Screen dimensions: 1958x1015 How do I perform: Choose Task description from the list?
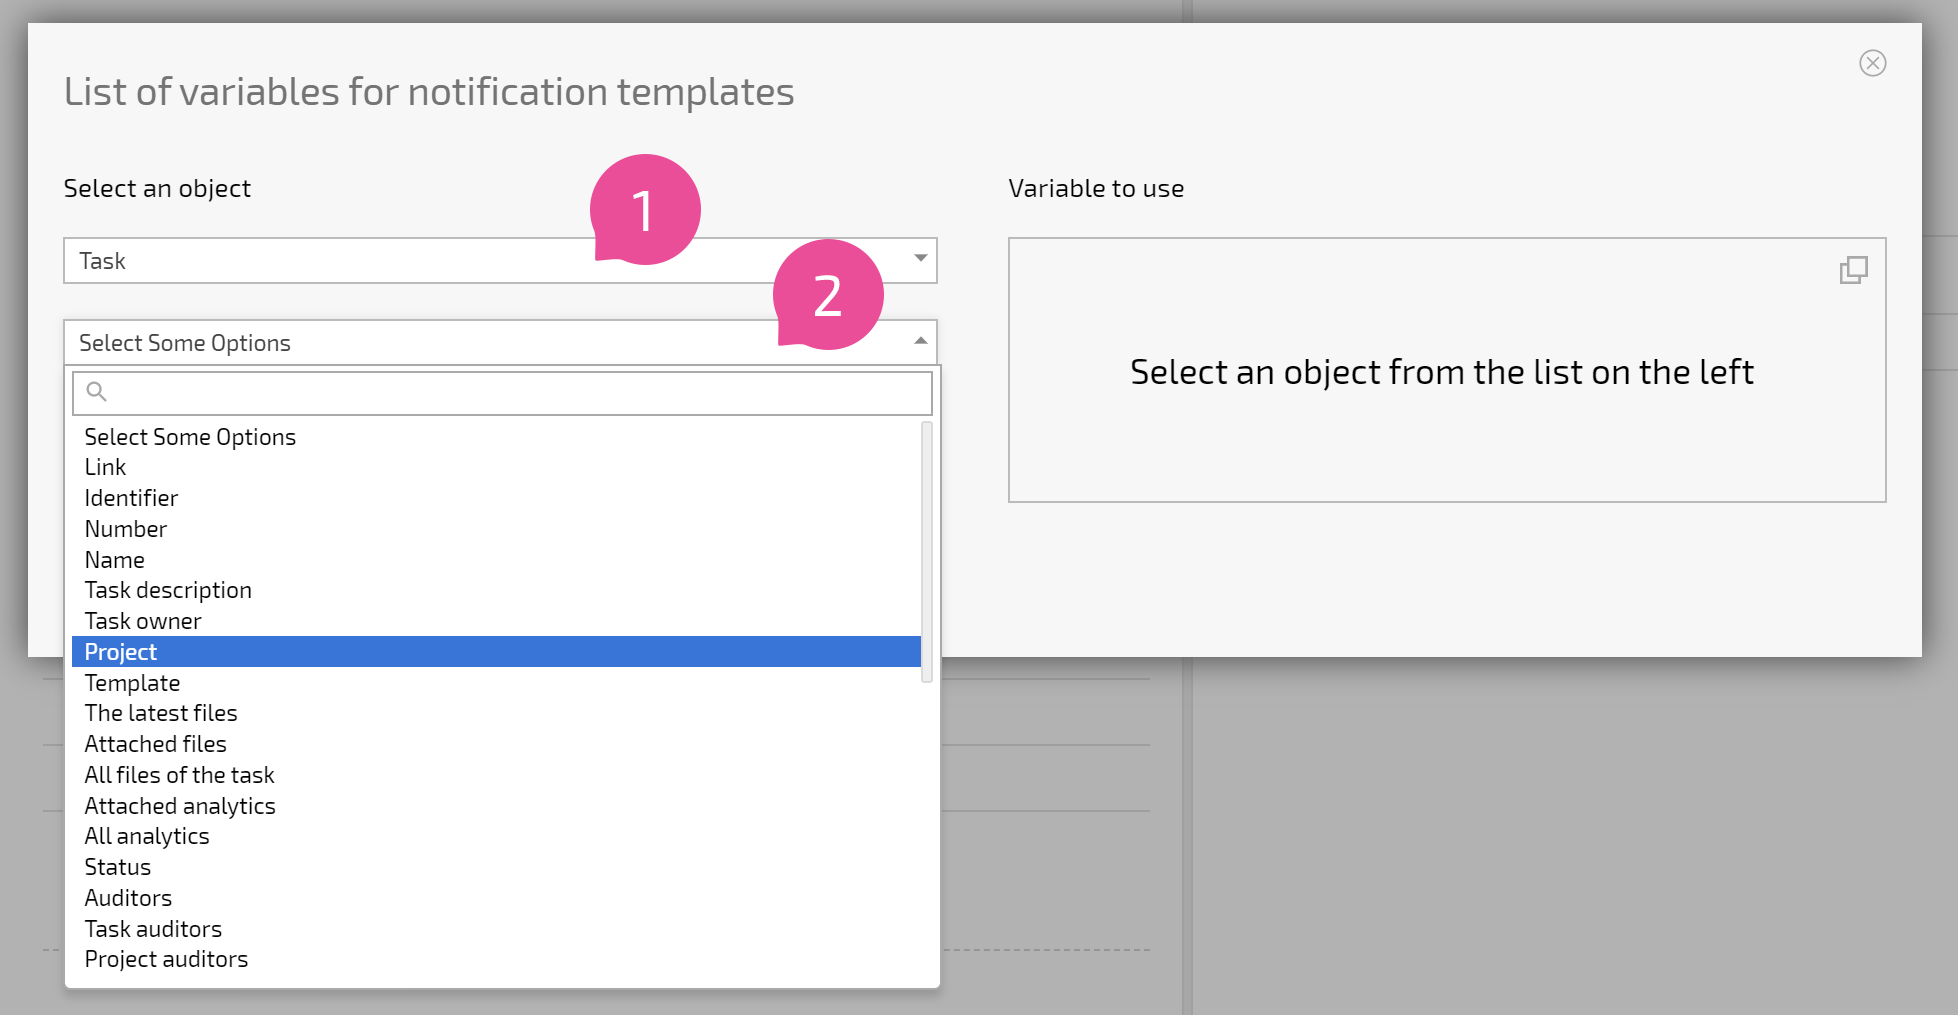[x=496, y=590]
